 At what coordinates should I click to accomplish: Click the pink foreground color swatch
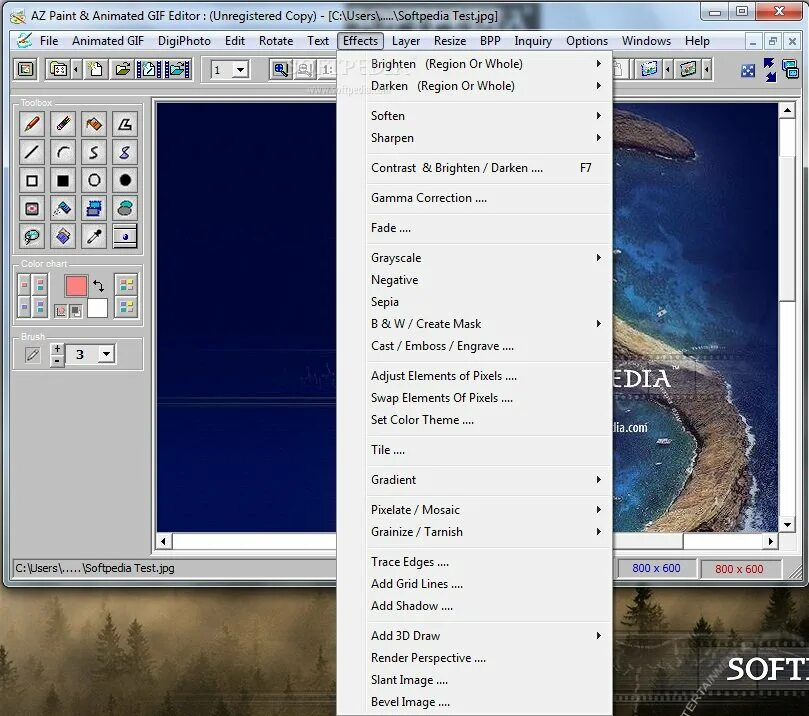pos(76,285)
